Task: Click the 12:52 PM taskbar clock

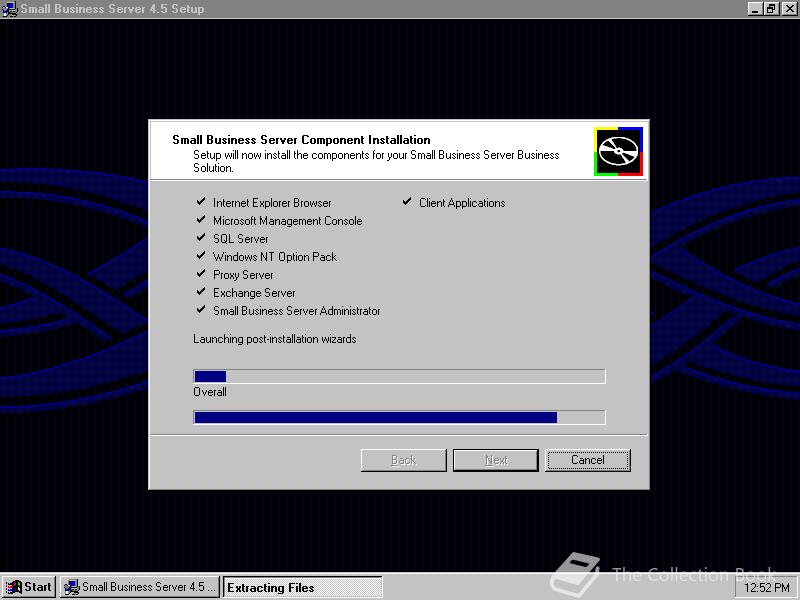Action: coord(767,587)
